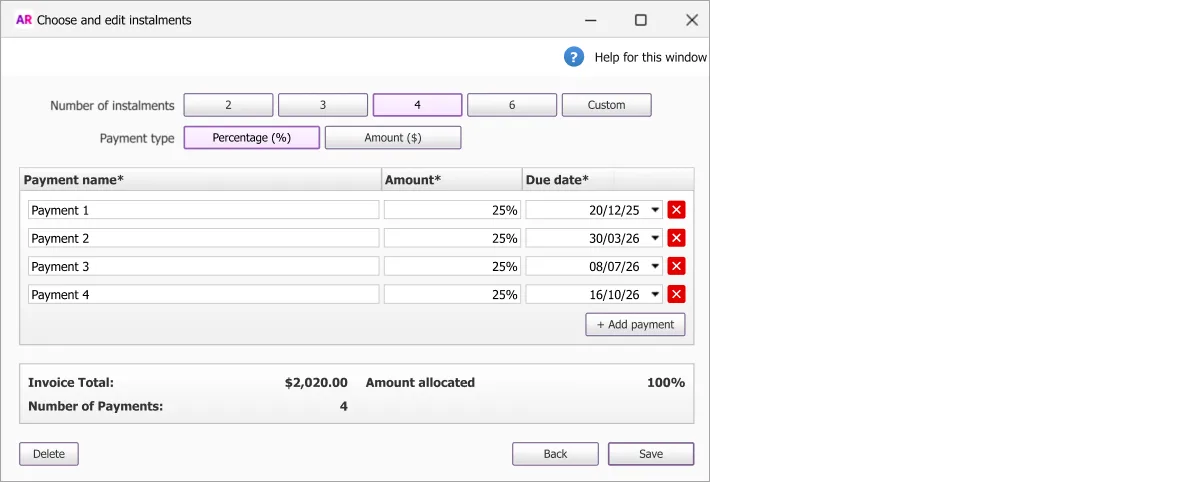Save the instalment plan
This screenshot has height=482, width=1187.
coord(651,454)
